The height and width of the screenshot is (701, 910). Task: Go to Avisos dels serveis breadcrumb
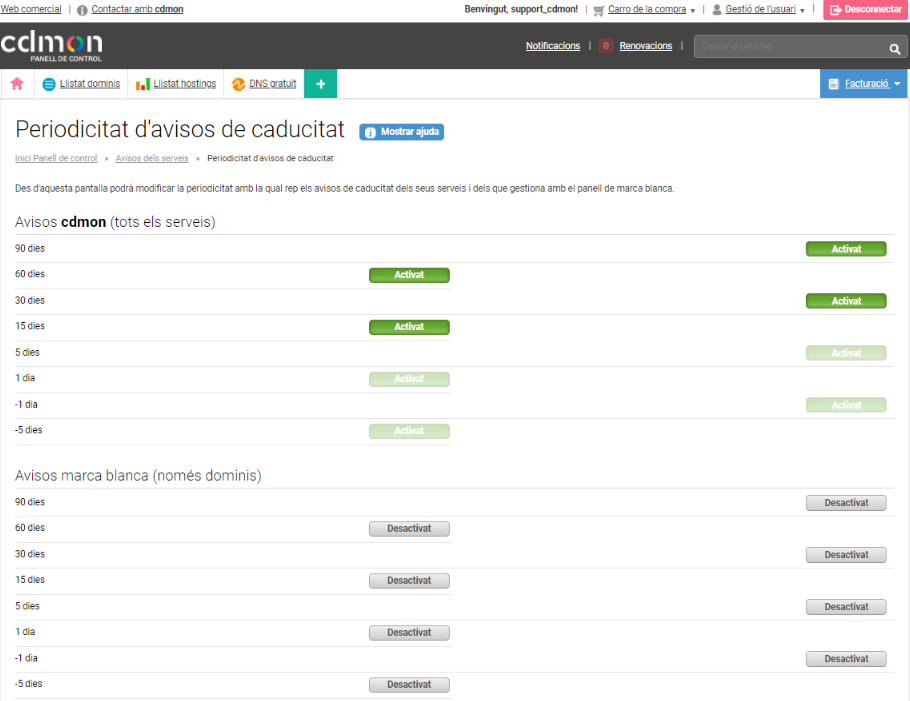(x=152, y=158)
